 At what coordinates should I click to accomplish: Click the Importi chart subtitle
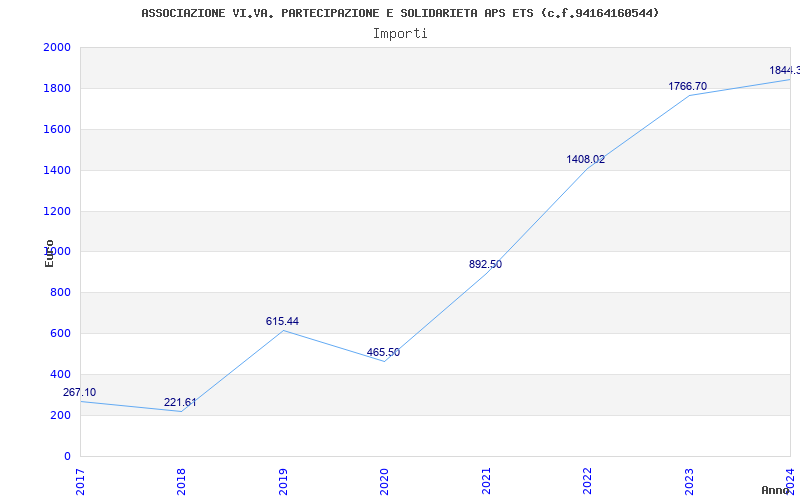tap(400, 33)
